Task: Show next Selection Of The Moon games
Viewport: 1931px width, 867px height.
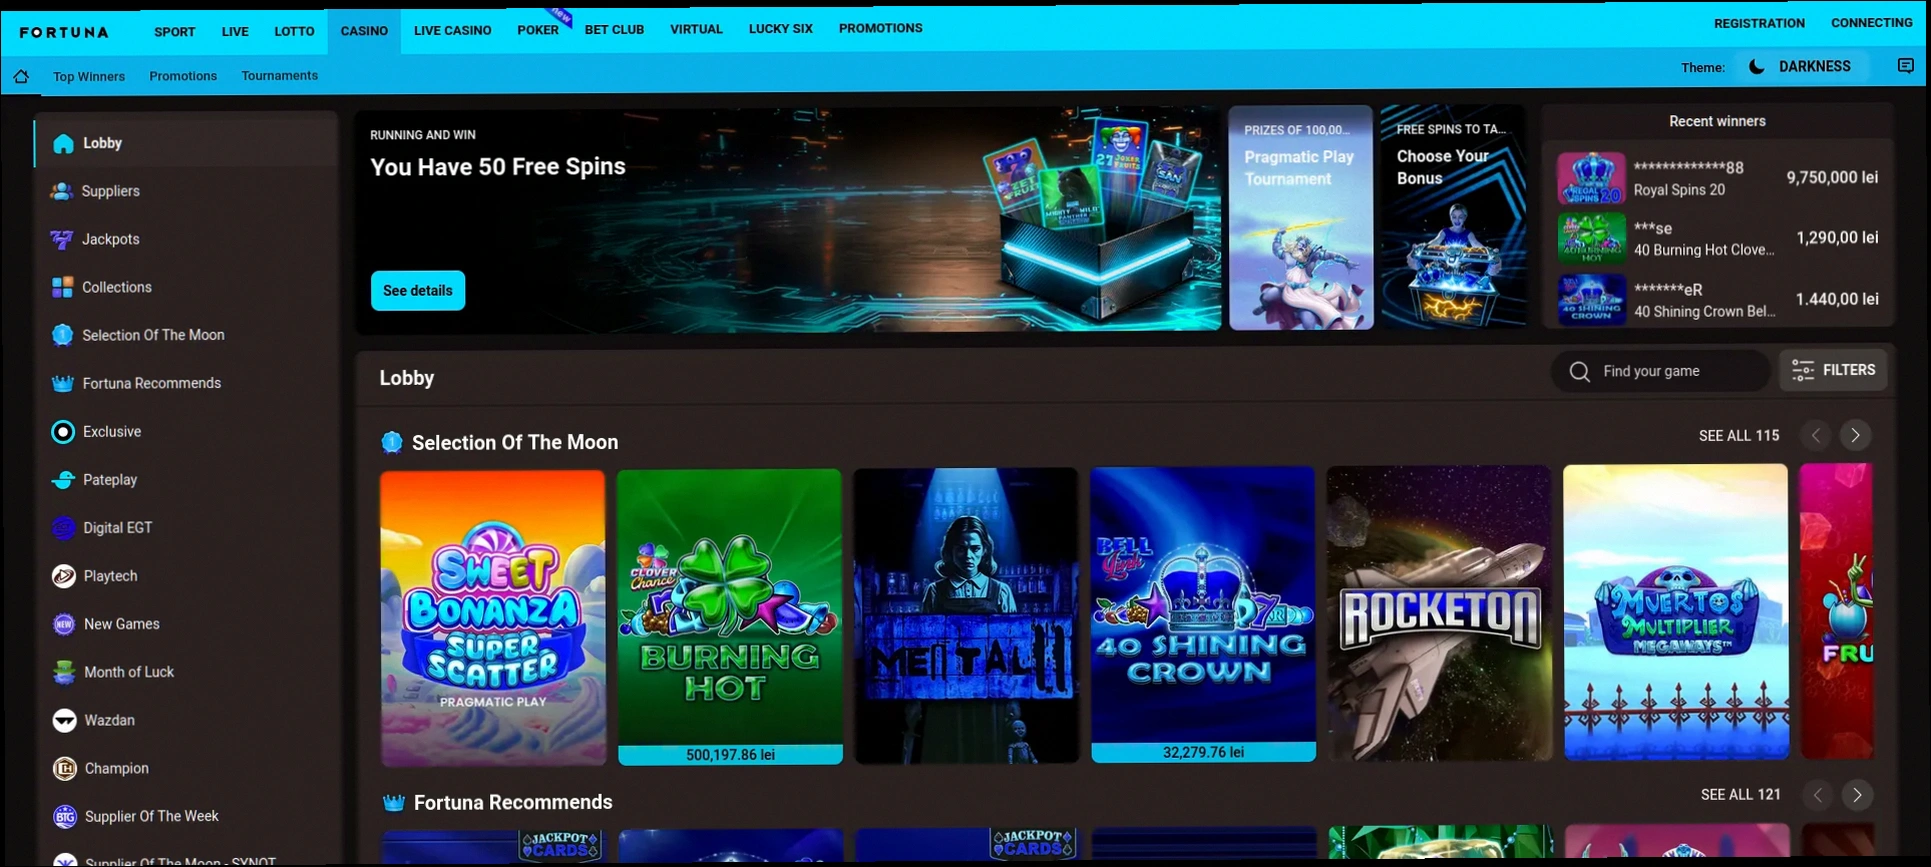Action: coord(1855,435)
